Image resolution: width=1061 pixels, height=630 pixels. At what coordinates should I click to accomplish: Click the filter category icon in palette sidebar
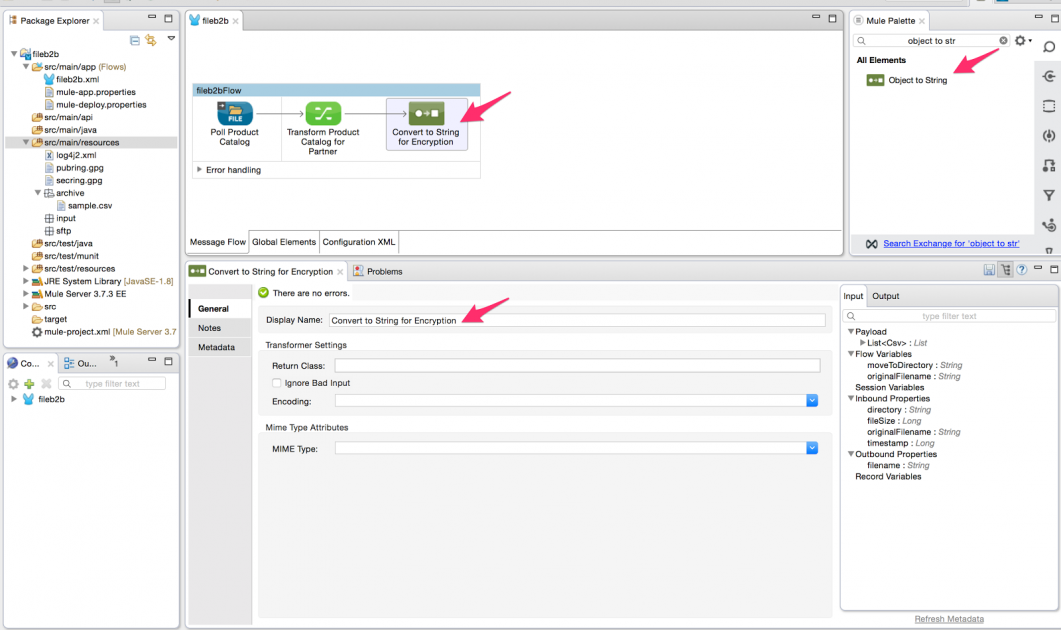point(1048,195)
